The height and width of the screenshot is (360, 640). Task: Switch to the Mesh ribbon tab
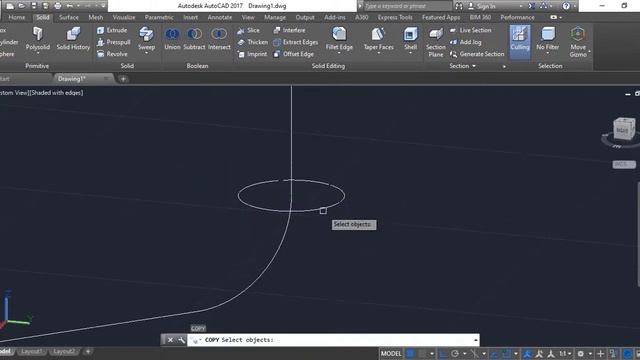click(x=96, y=17)
